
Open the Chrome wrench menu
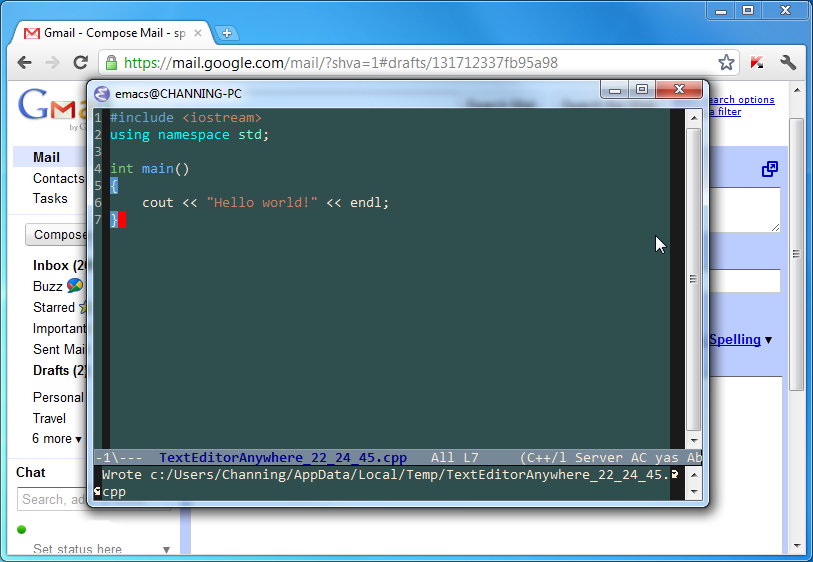[788, 63]
